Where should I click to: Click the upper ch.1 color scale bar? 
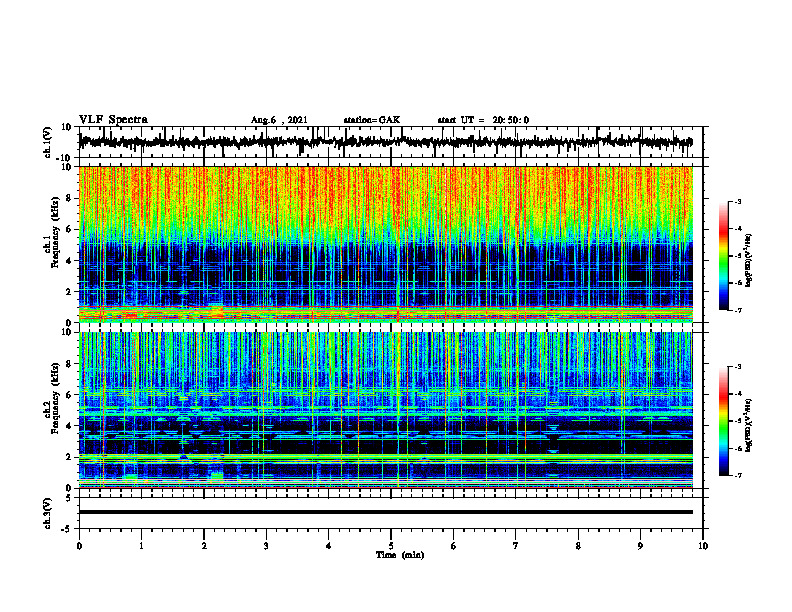723,256
